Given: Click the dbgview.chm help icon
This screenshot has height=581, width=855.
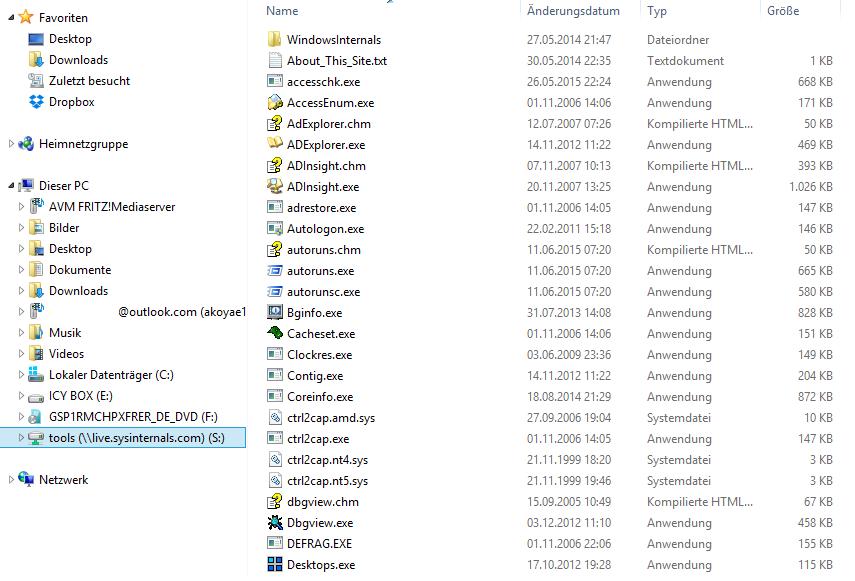Looking at the screenshot, I should click(275, 501).
